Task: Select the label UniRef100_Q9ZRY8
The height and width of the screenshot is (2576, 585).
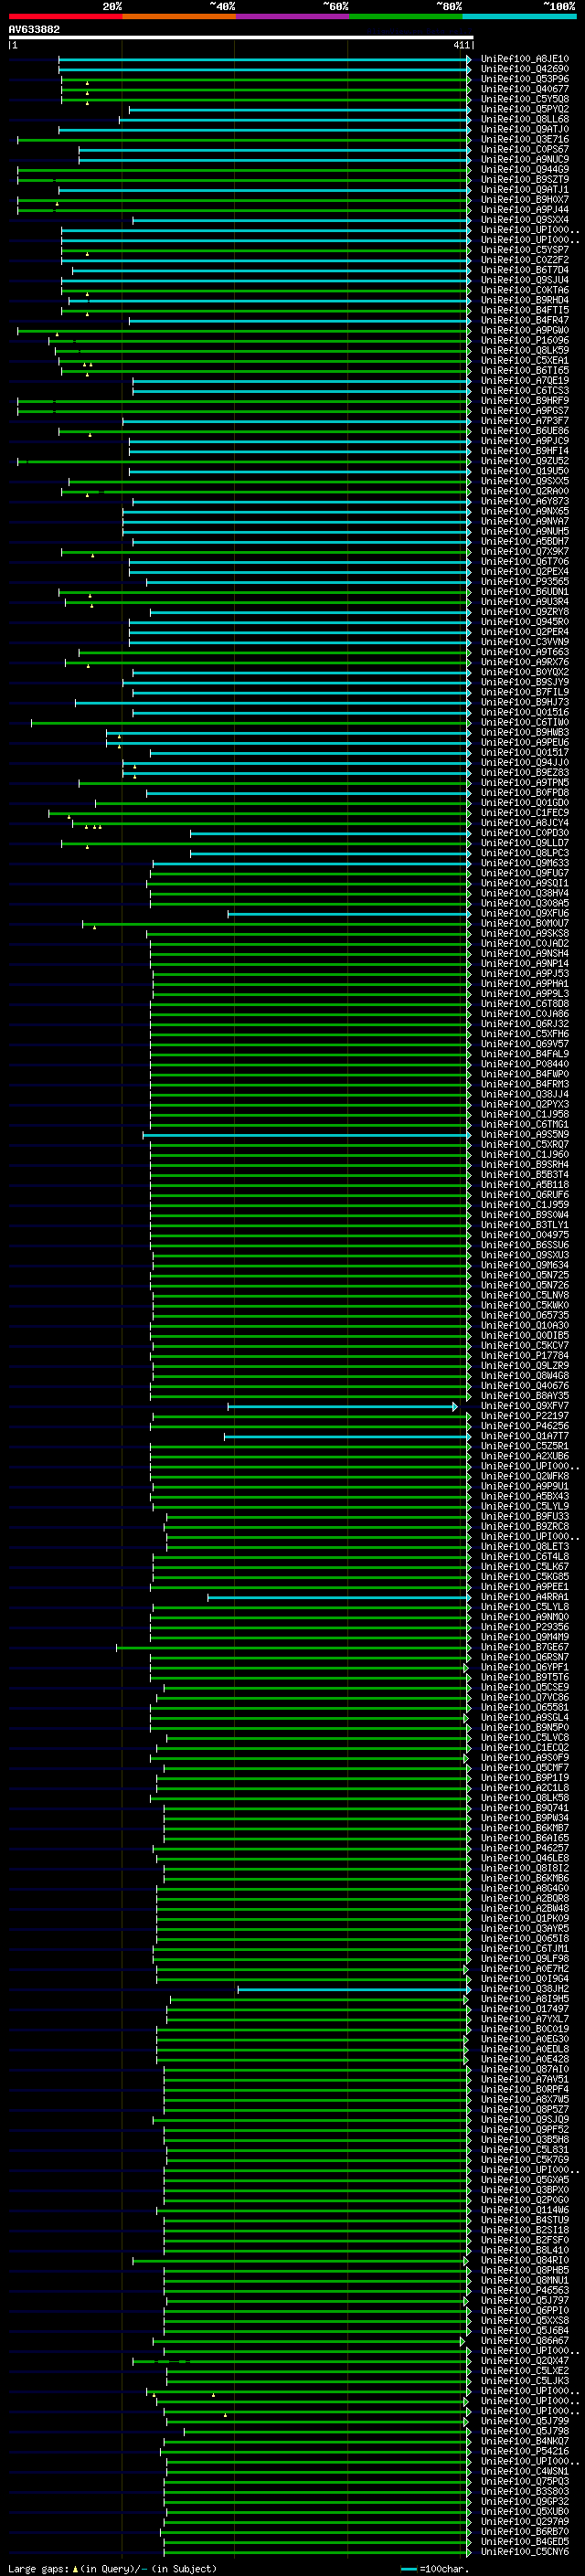Action: [x=525, y=612]
